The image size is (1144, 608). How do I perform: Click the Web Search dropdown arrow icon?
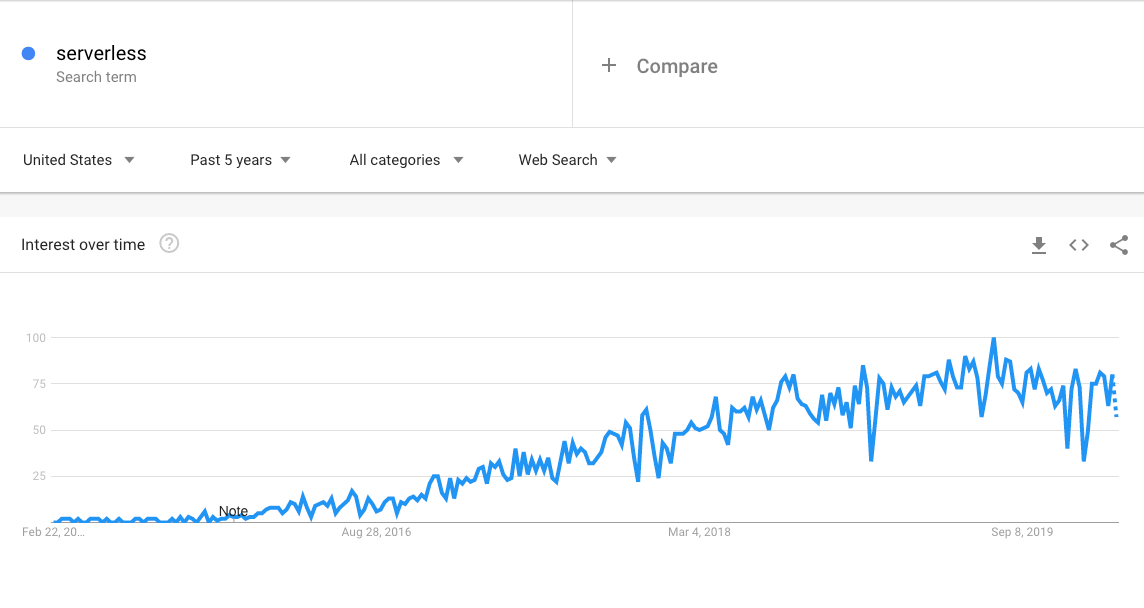(613, 159)
